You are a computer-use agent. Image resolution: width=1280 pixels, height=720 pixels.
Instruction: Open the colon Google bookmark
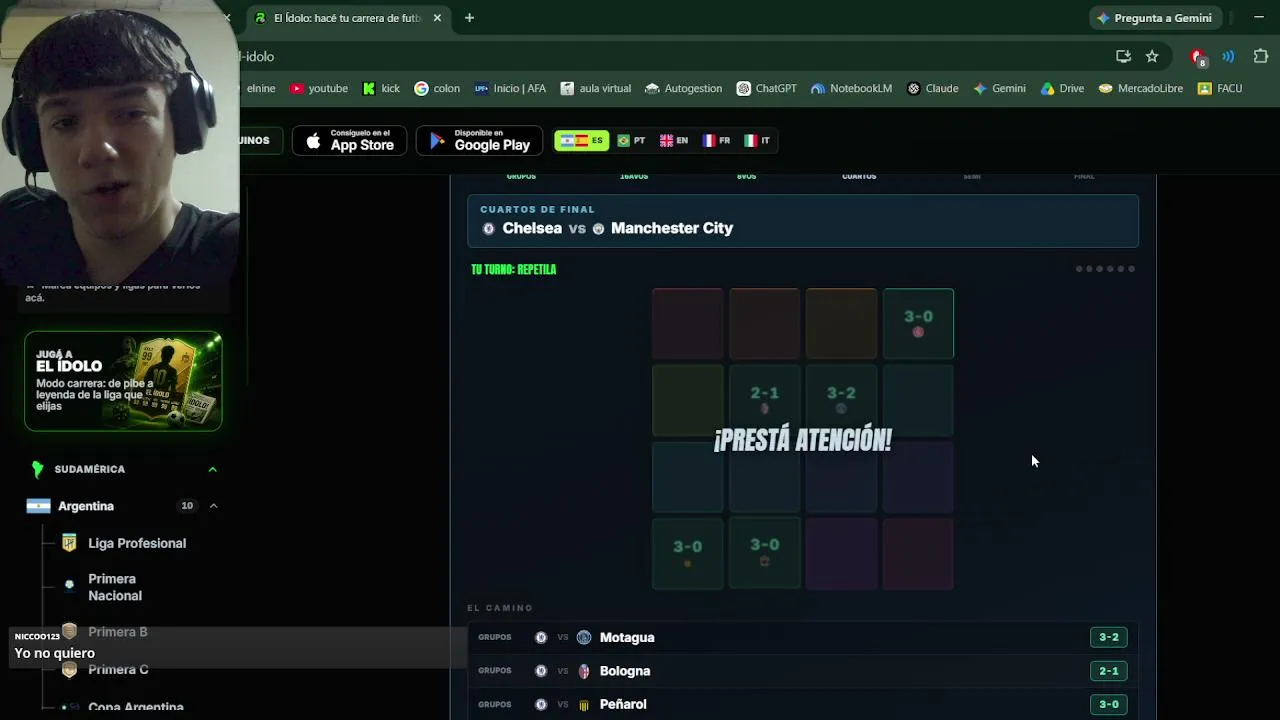tap(437, 88)
